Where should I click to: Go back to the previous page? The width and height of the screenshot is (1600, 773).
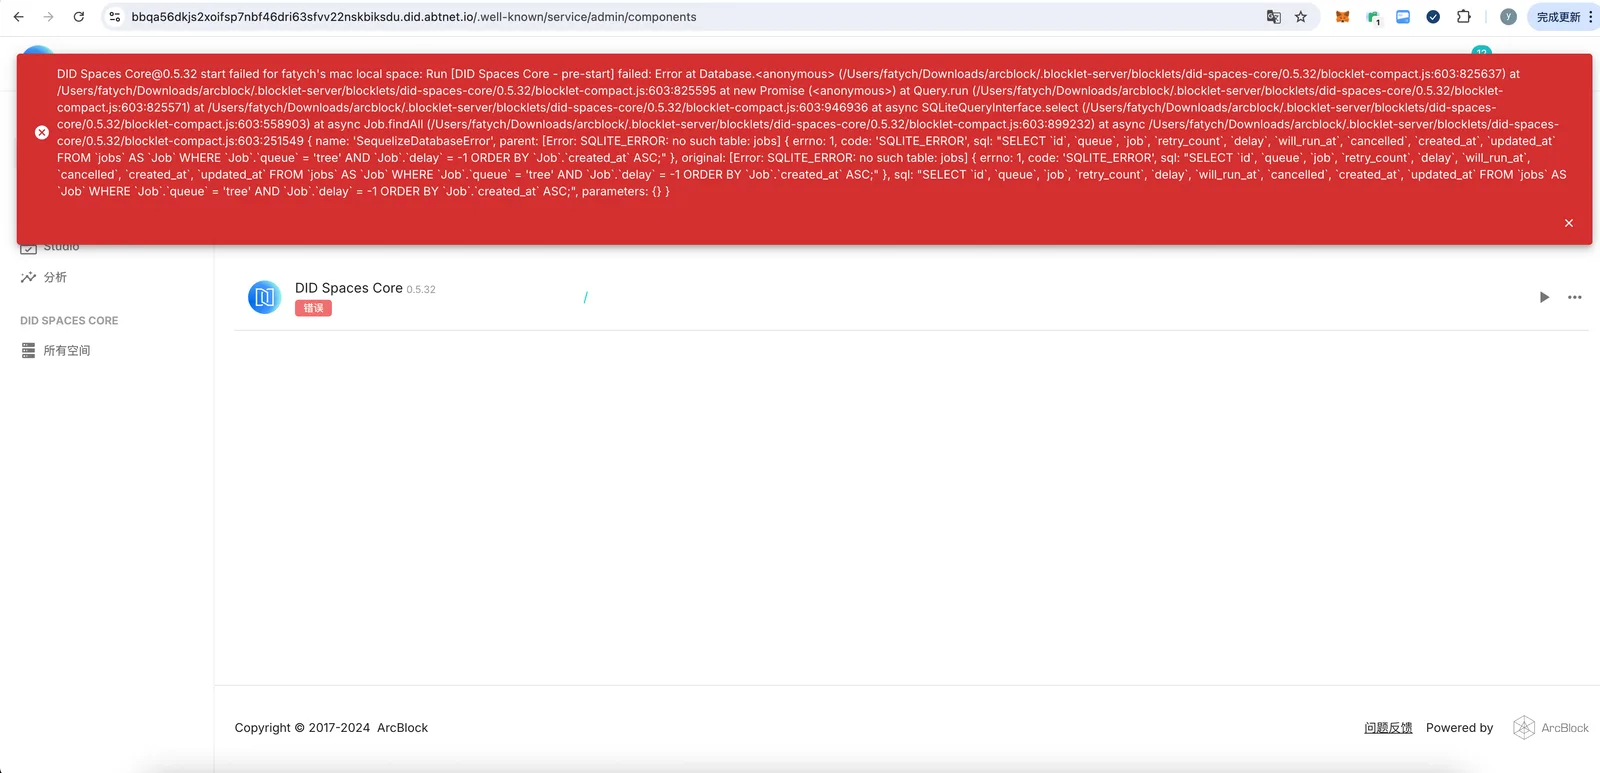coord(18,17)
